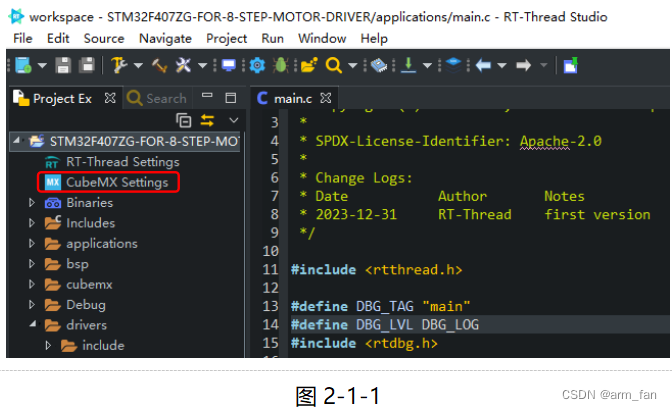Image resolution: width=672 pixels, height=410 pixels.
Task: Click the blue gear settings icon
Action: (257, 65)
